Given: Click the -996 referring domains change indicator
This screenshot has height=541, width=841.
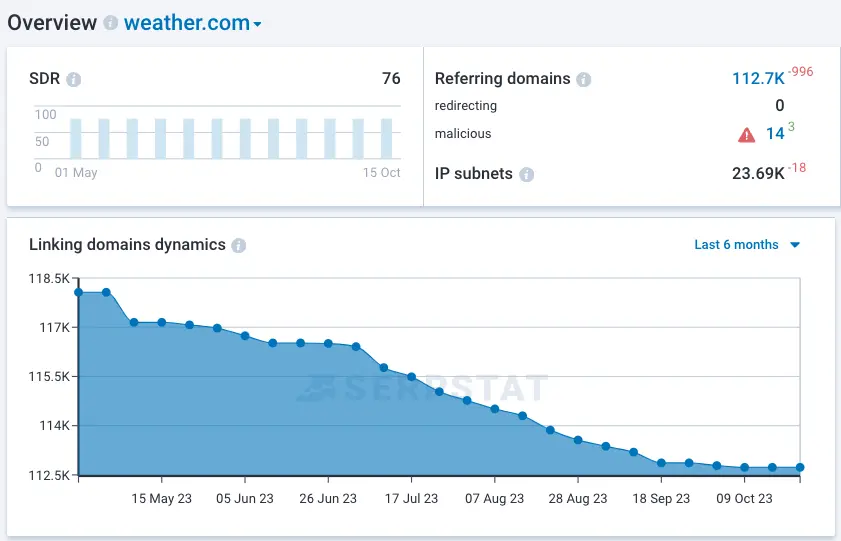Looking at the screenshot, I should click(x=800, y=72).
